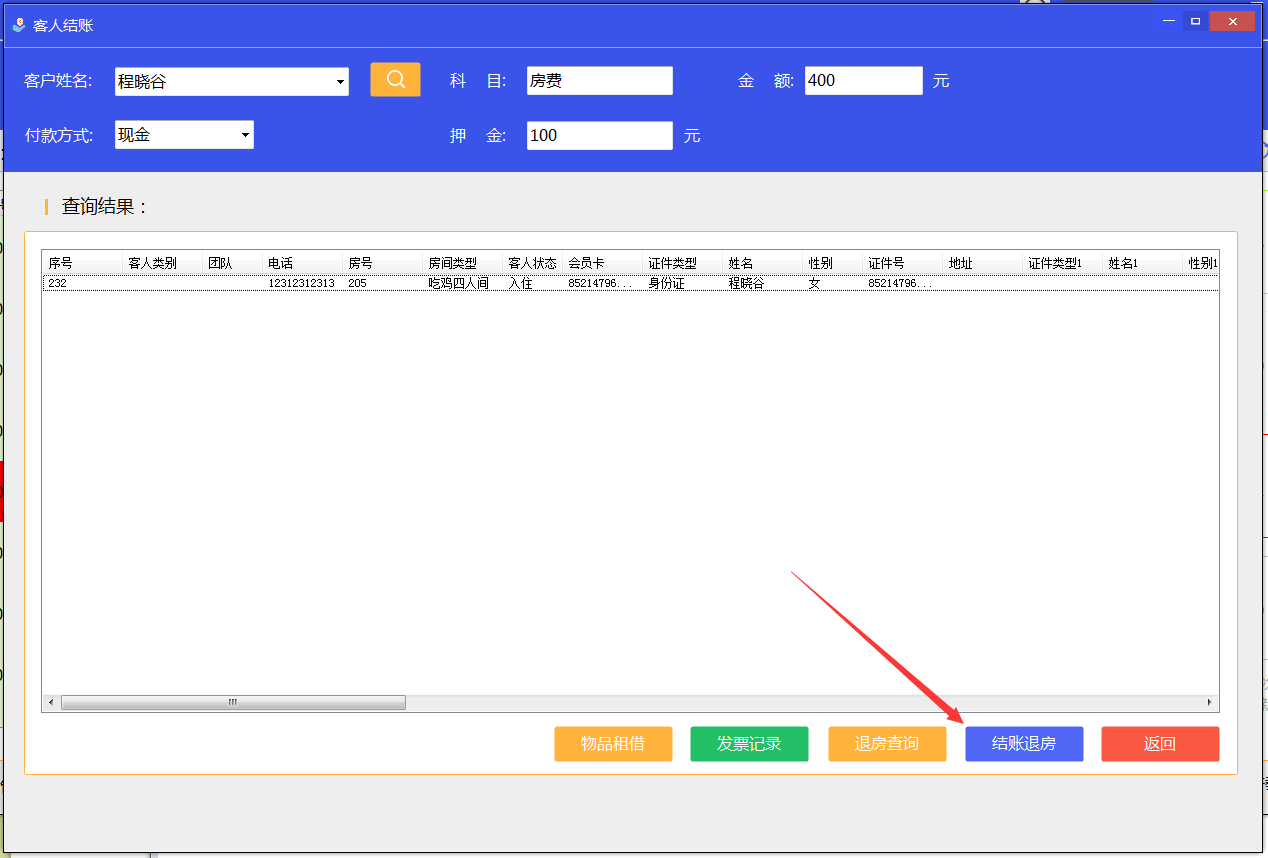Click the 姓名 column header
1268x858 pixels.
tap(761, 263)
